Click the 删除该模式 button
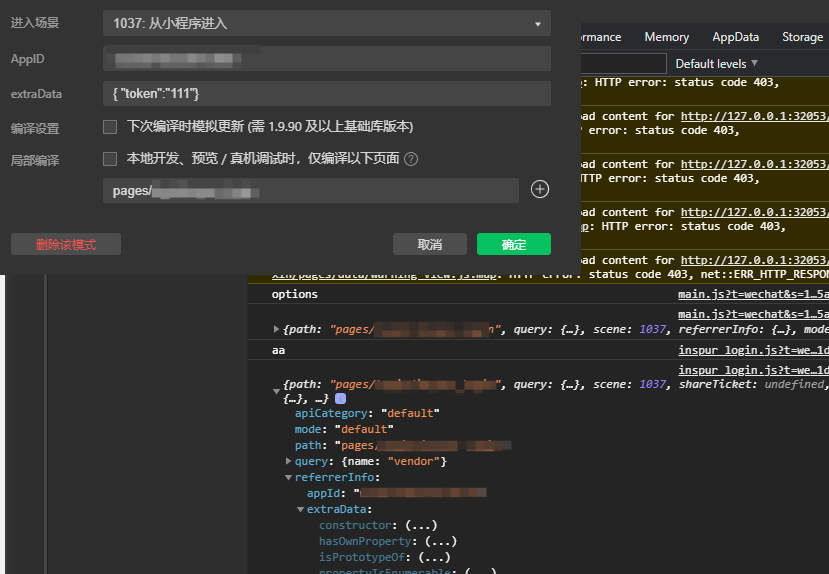 (66, 244)
